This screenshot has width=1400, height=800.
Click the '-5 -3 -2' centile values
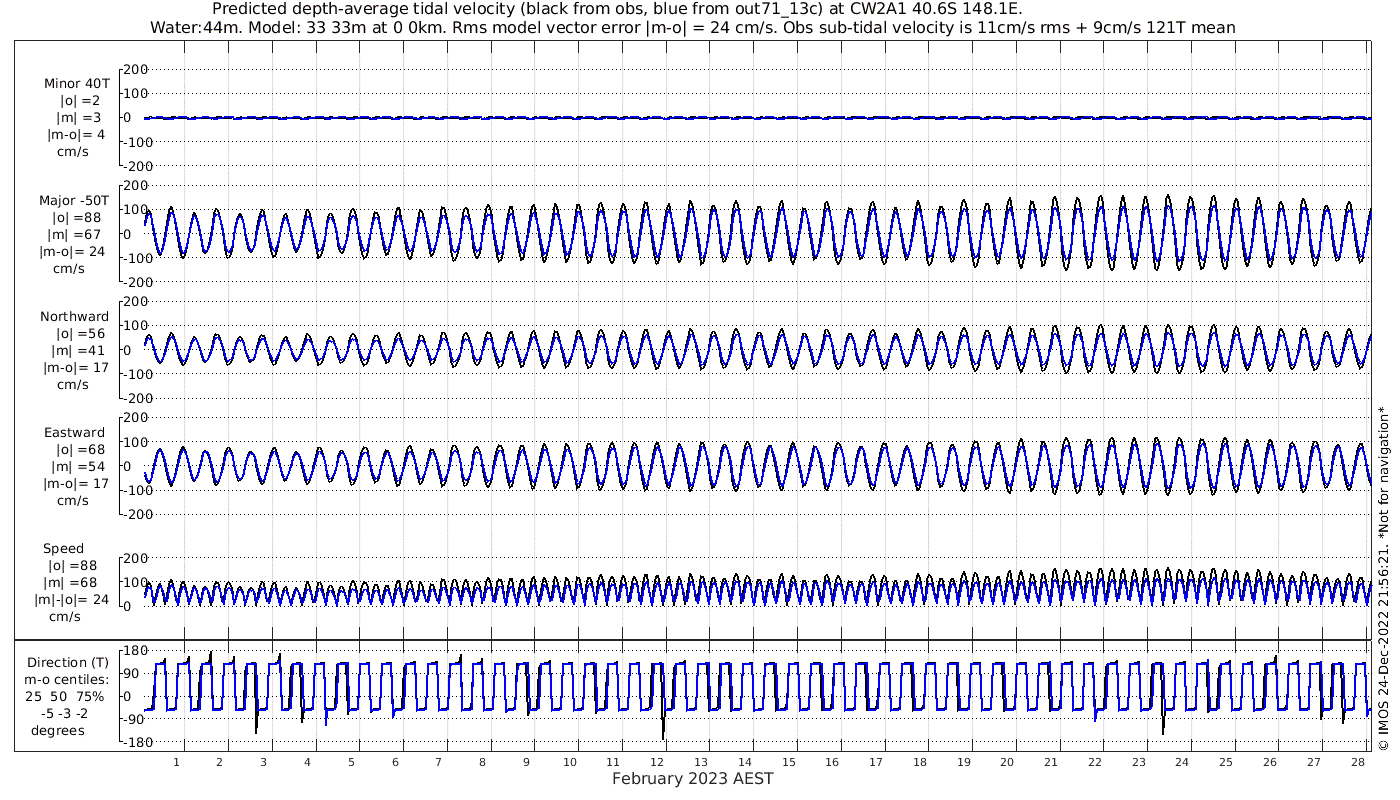(x=57, y=713)
